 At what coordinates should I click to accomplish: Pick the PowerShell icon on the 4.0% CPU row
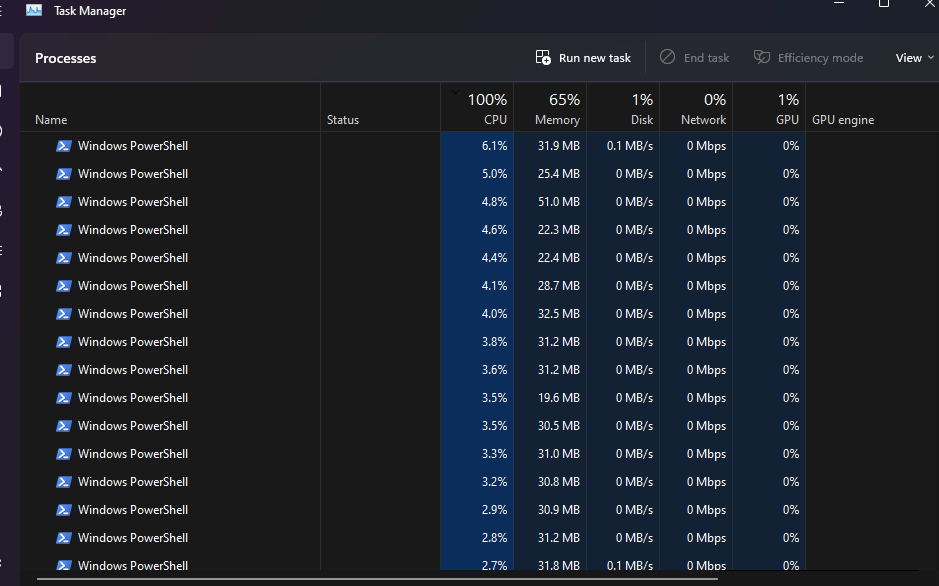pos(64,314)
